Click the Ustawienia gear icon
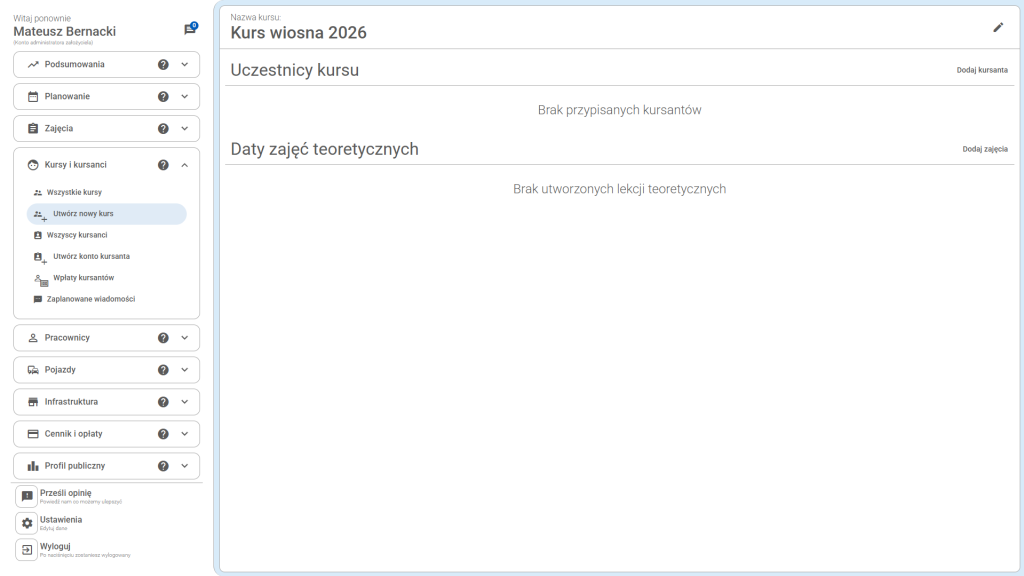Screen dimensions: 1024x576 (x=27, y=523)
